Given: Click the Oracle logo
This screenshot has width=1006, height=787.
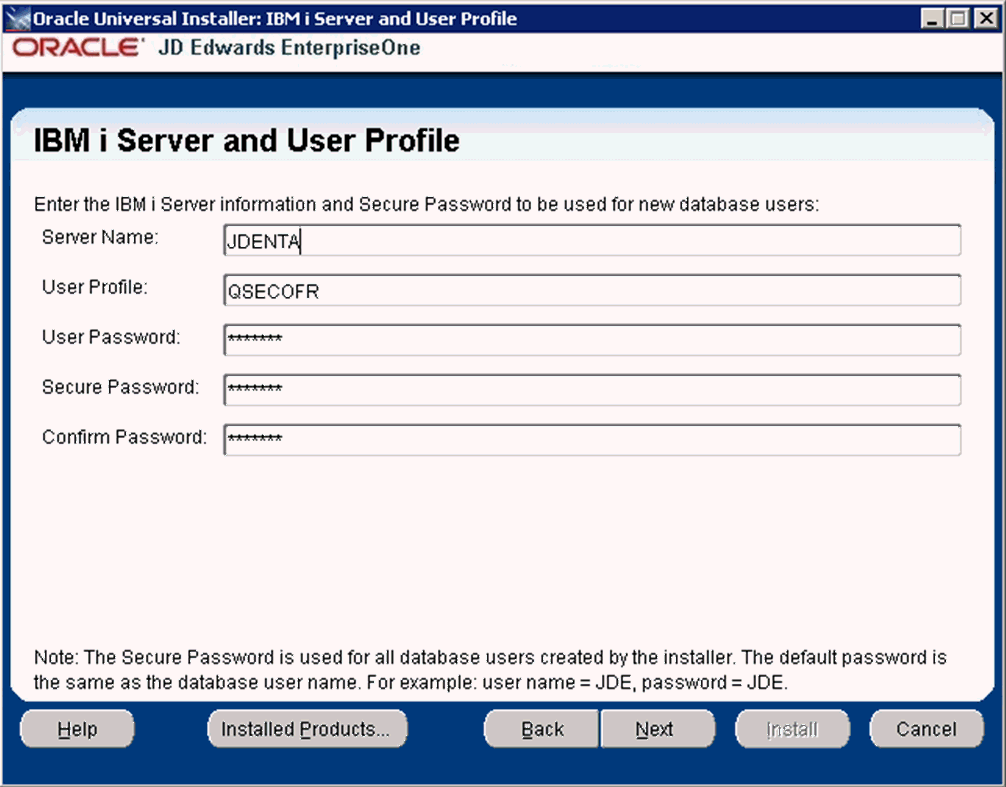Looking at the screenshot, I should [x=77, y=47].
